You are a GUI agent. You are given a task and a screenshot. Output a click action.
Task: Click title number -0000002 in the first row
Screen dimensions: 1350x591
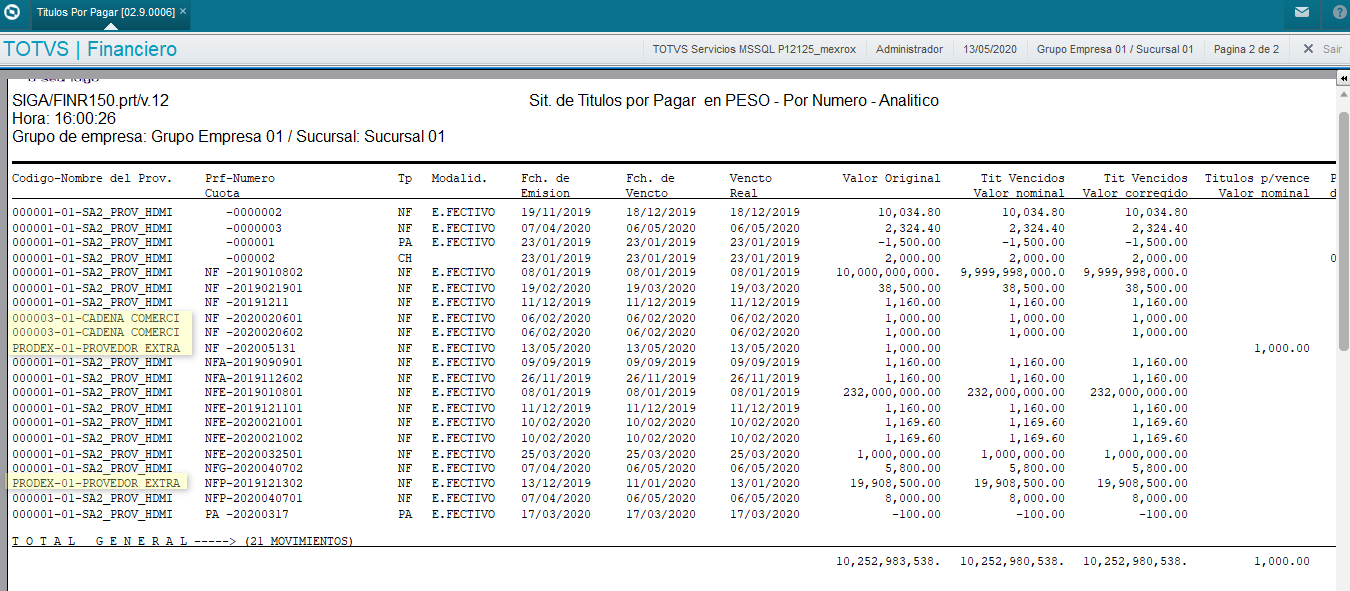tap(254, 212)
